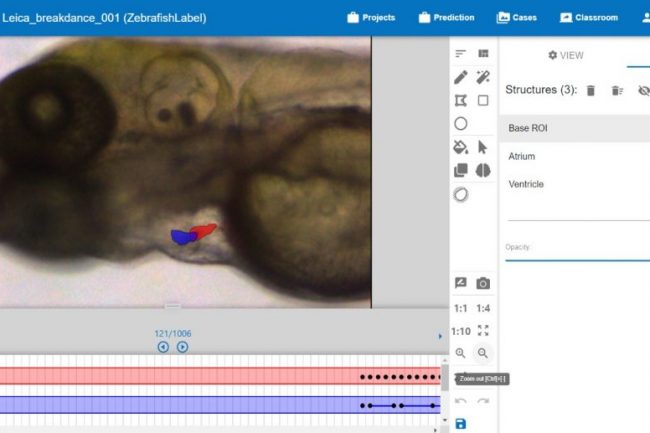This screenshot has width=650, height=433.
Task: Click the blue Ventricle timeline track
Action: [x=220, y=405]
